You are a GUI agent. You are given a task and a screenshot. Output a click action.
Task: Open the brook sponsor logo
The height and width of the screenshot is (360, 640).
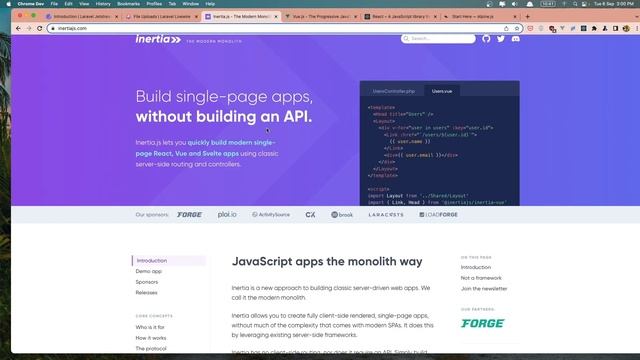[342, 215]
